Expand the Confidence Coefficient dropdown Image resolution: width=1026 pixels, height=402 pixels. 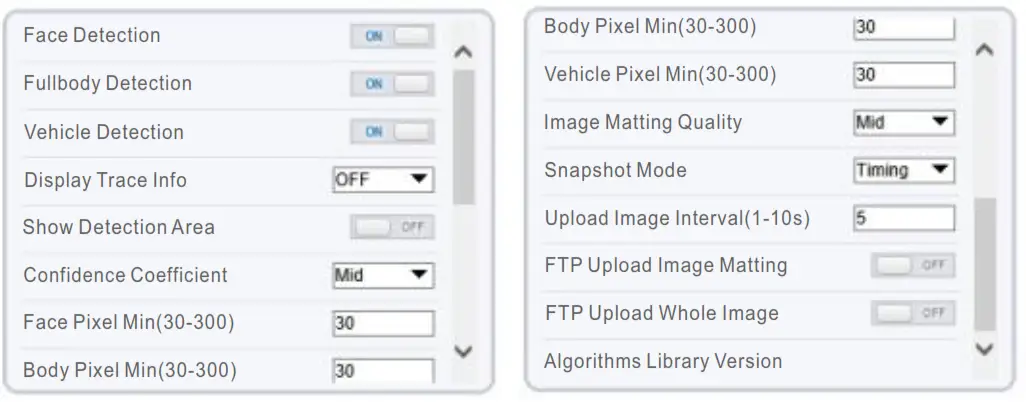[383, 275]
